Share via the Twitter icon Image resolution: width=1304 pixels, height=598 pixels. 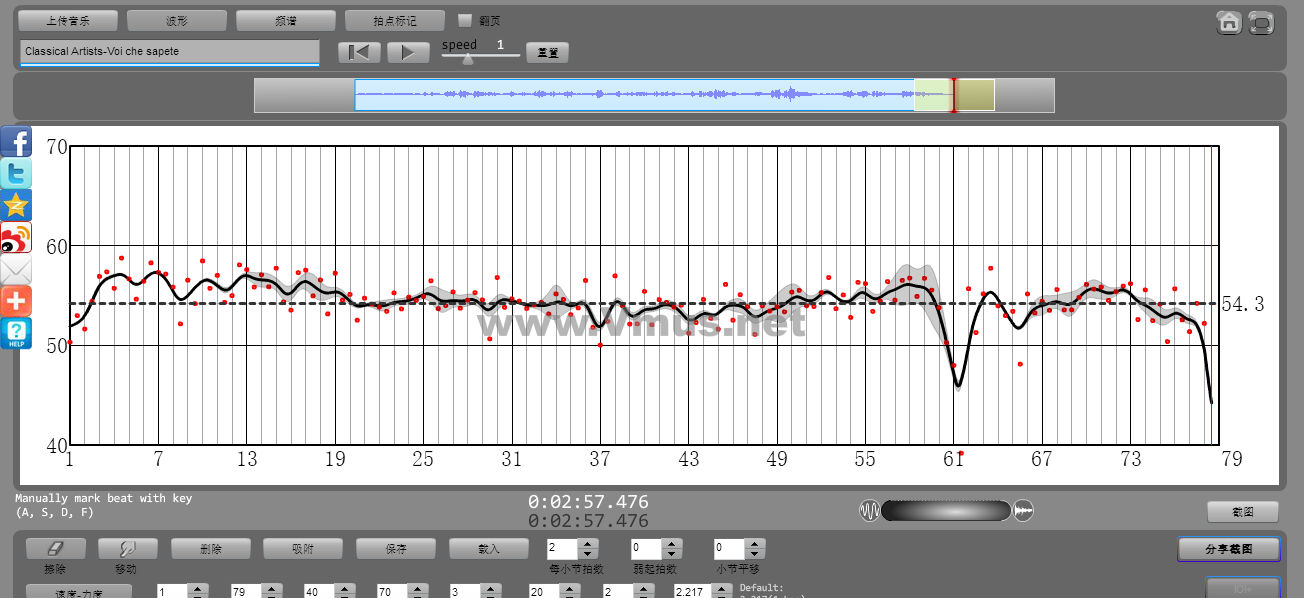tap(16, 173)
